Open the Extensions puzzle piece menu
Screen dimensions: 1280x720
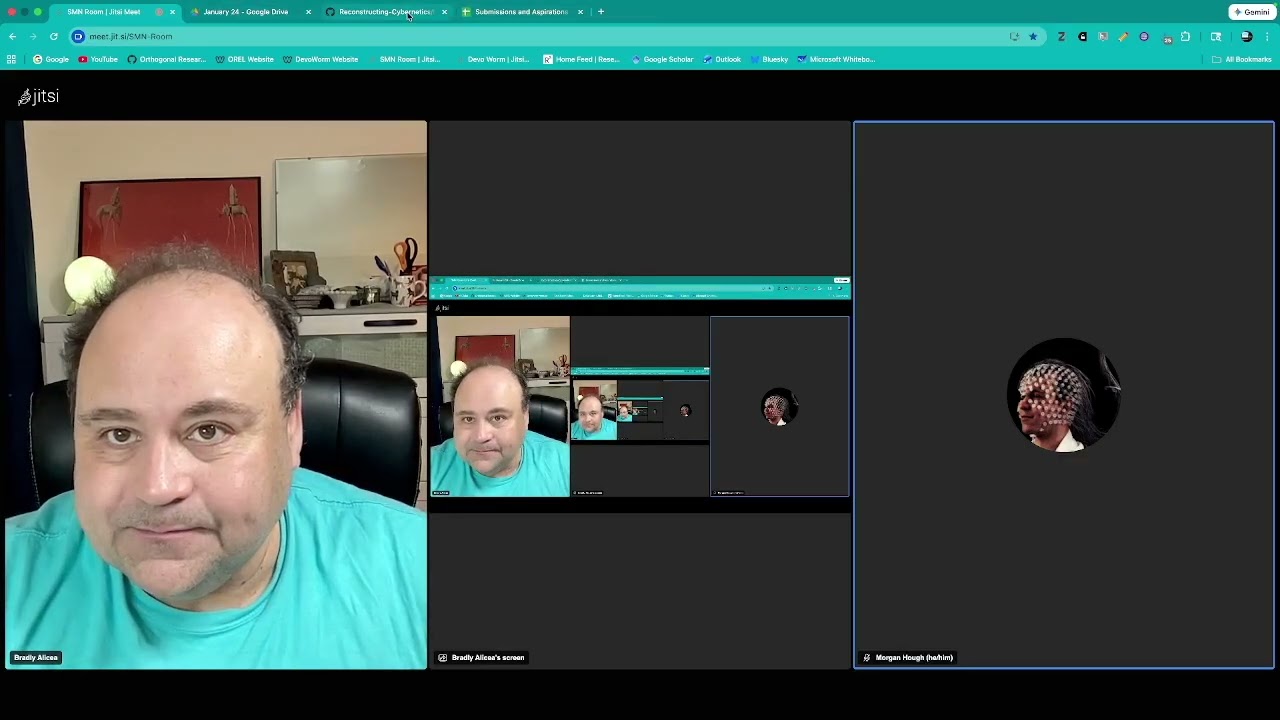tap(1185, 36)
